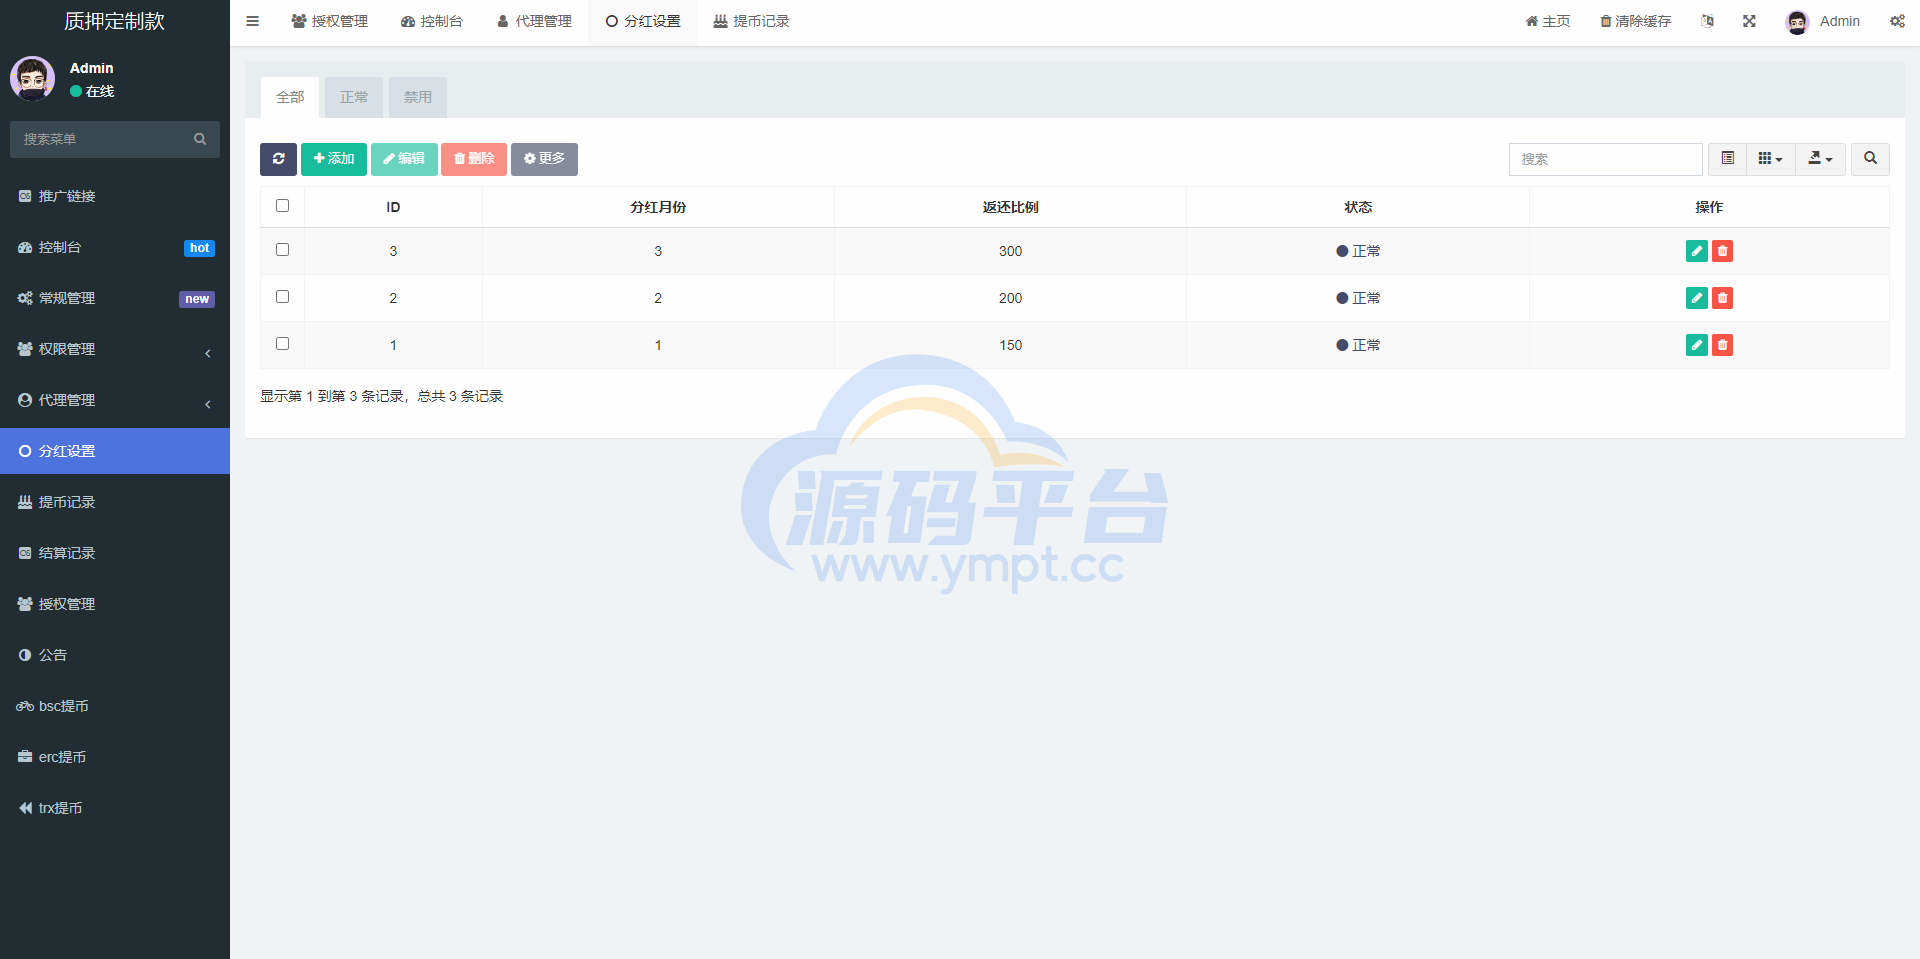Check the checkbox for row ID 1

[282, 344]
